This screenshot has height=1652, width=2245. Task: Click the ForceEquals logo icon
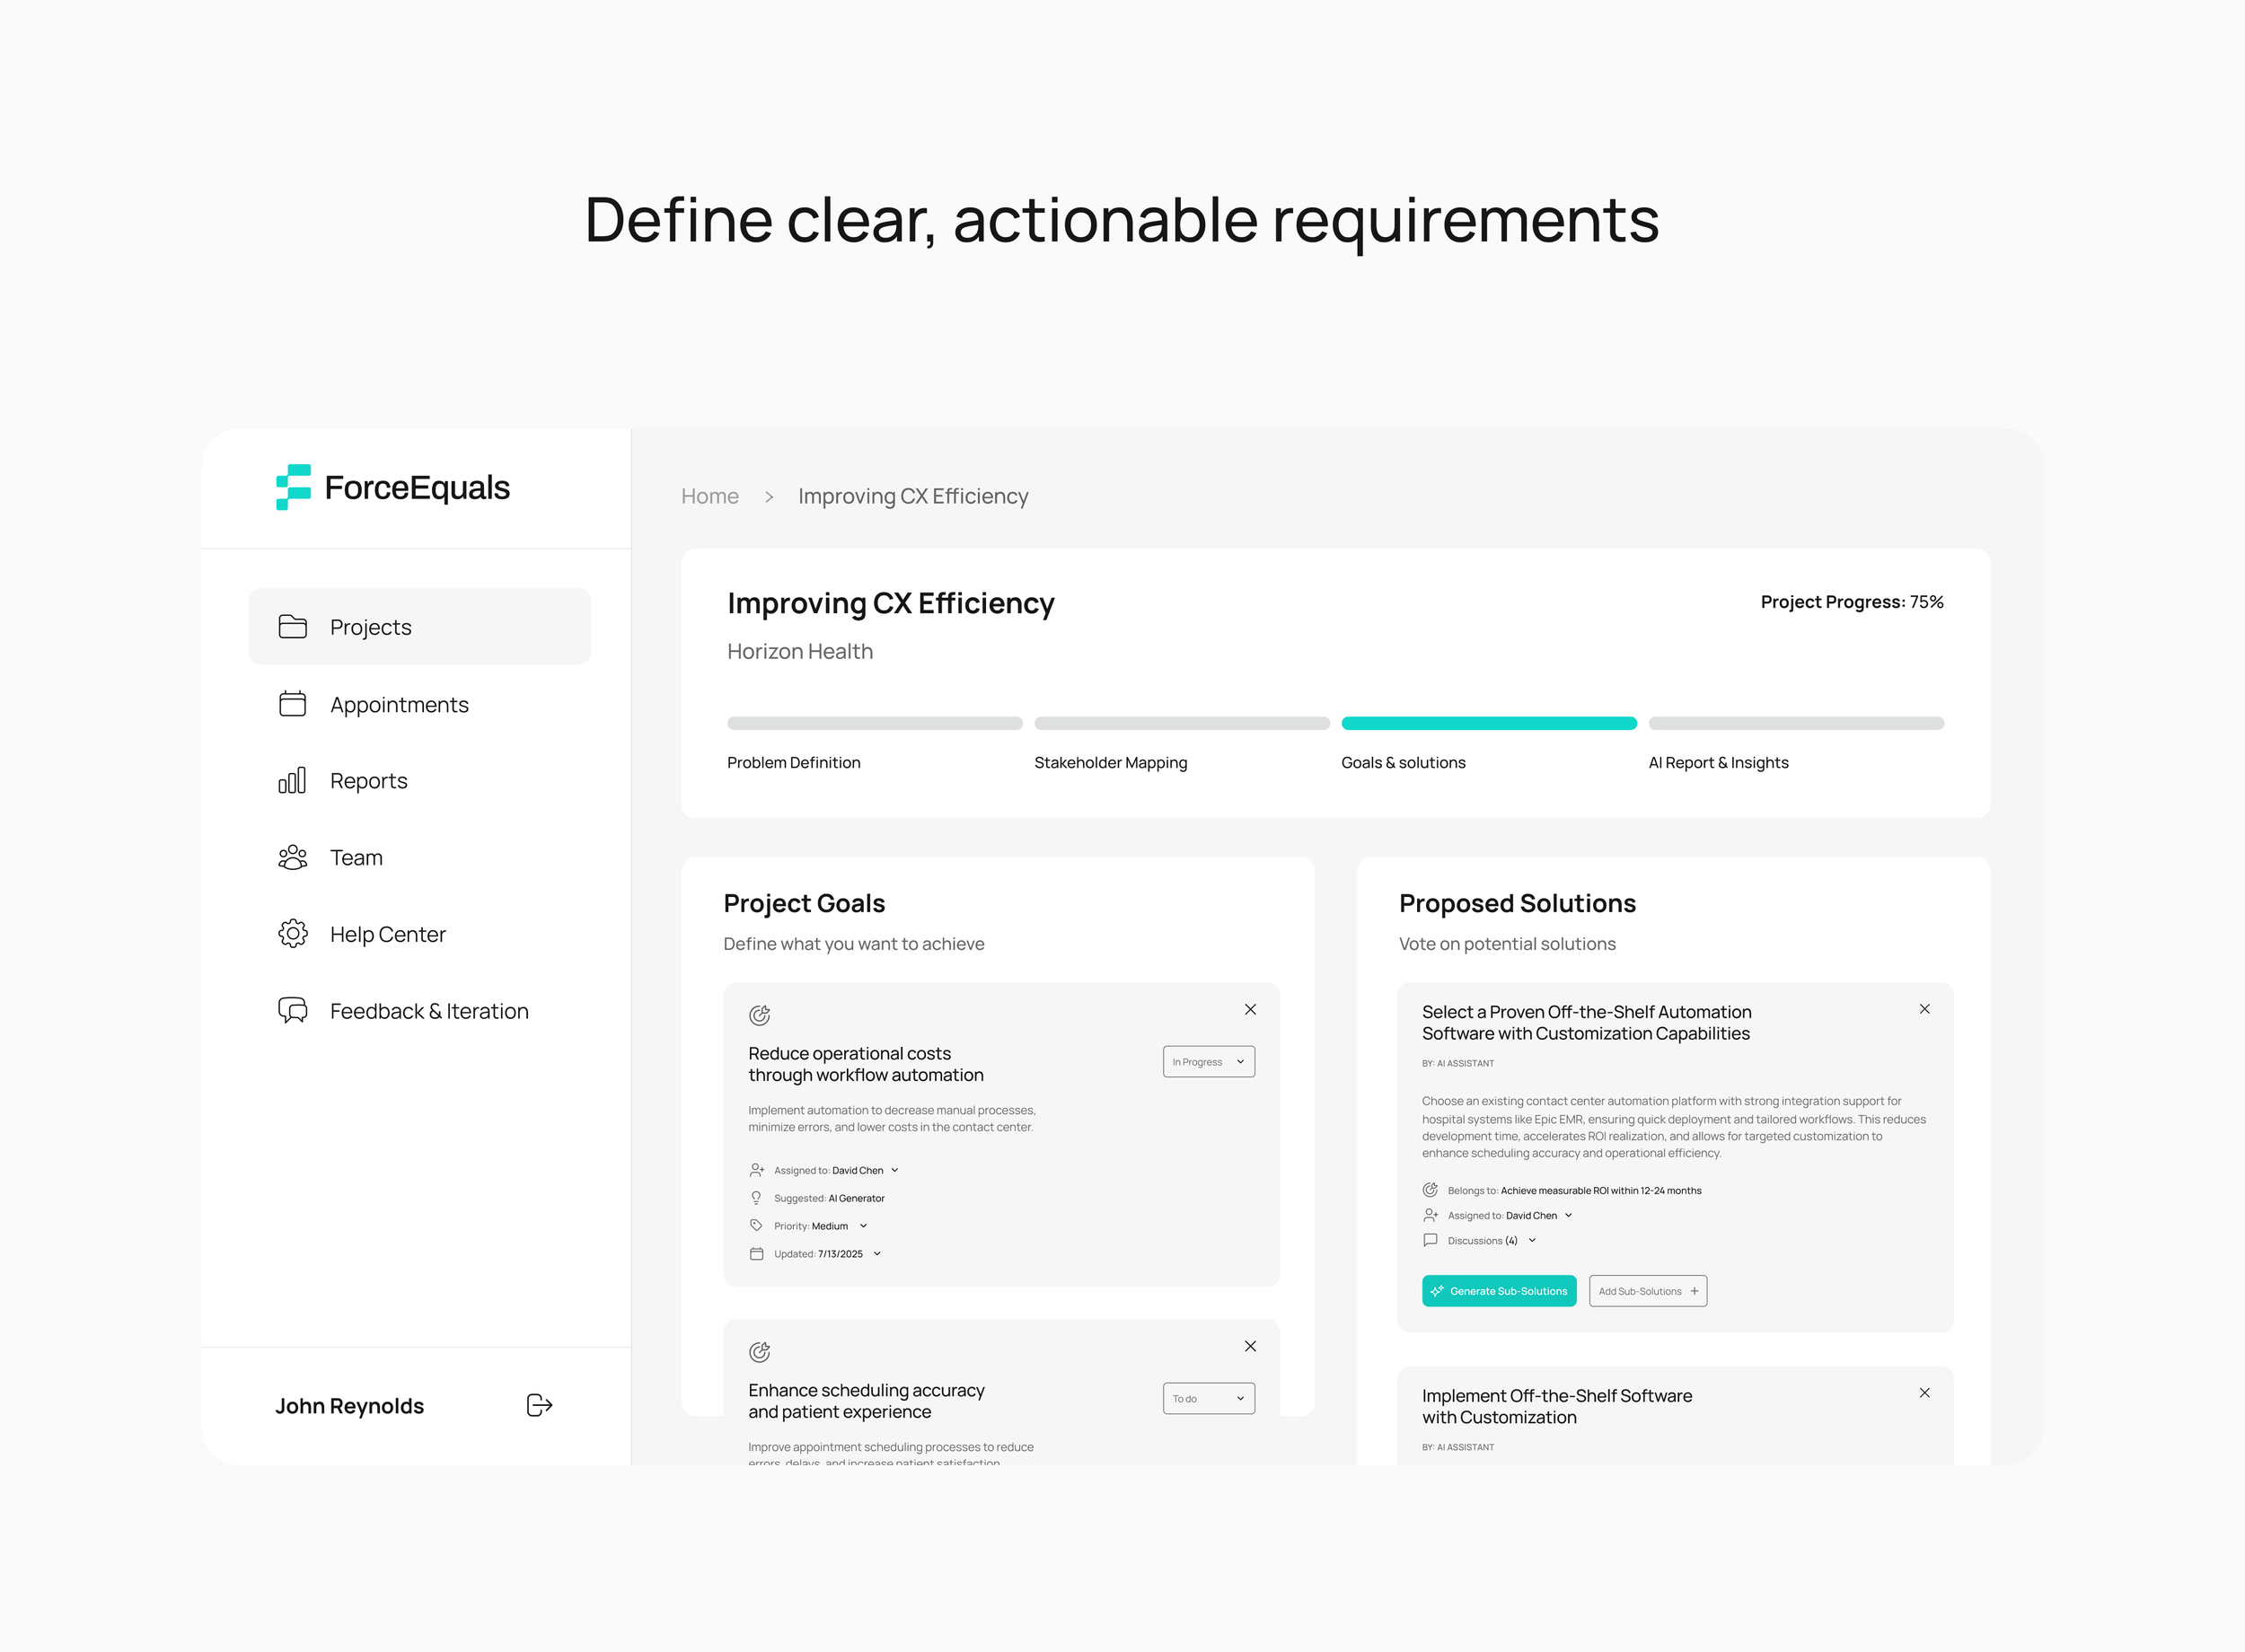point(293,487)
